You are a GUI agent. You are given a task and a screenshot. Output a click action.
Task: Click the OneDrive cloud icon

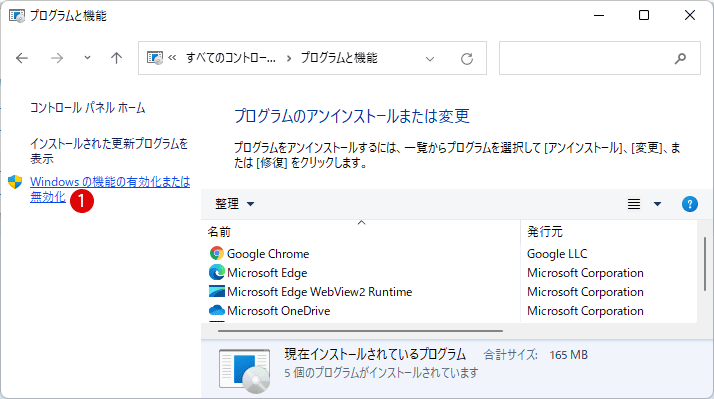coord(217,310)
